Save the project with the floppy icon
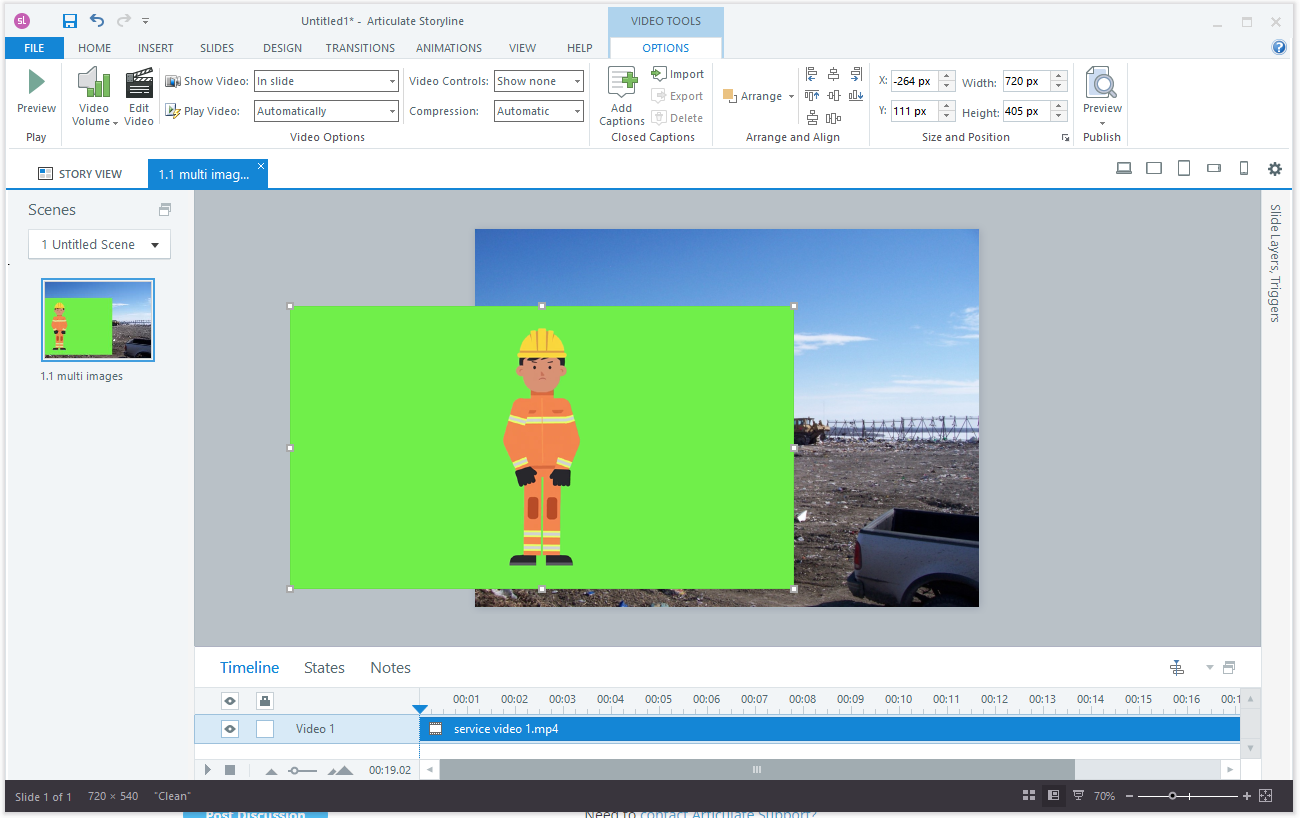Image resolution: width=1300 pixels, height=818 pixels. click(70, 21)
